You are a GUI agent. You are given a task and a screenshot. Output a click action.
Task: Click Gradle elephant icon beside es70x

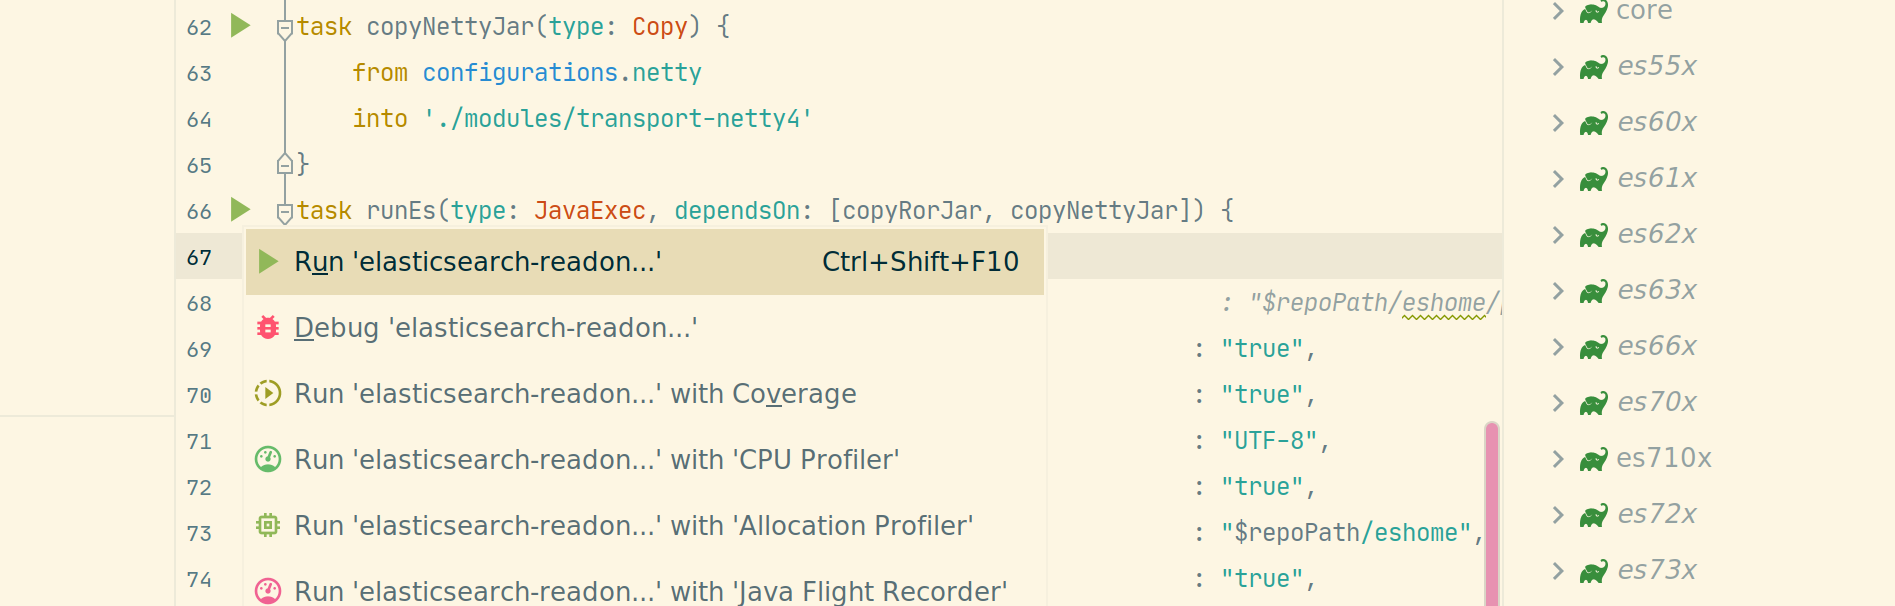(x=1593, y=404)
